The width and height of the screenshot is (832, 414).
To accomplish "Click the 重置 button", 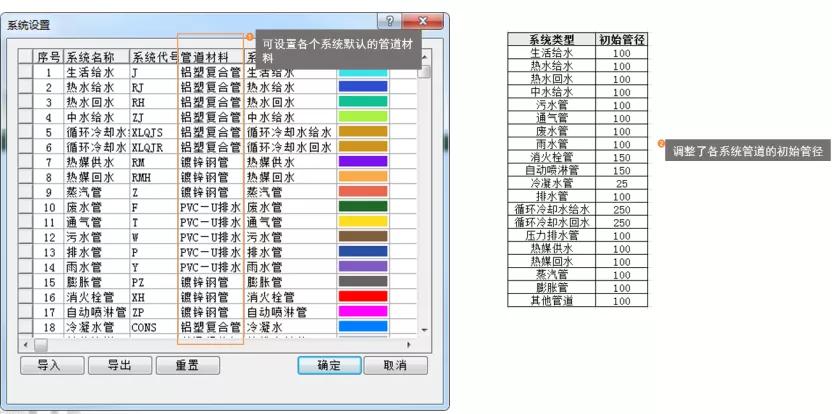I will click(187, 365).
